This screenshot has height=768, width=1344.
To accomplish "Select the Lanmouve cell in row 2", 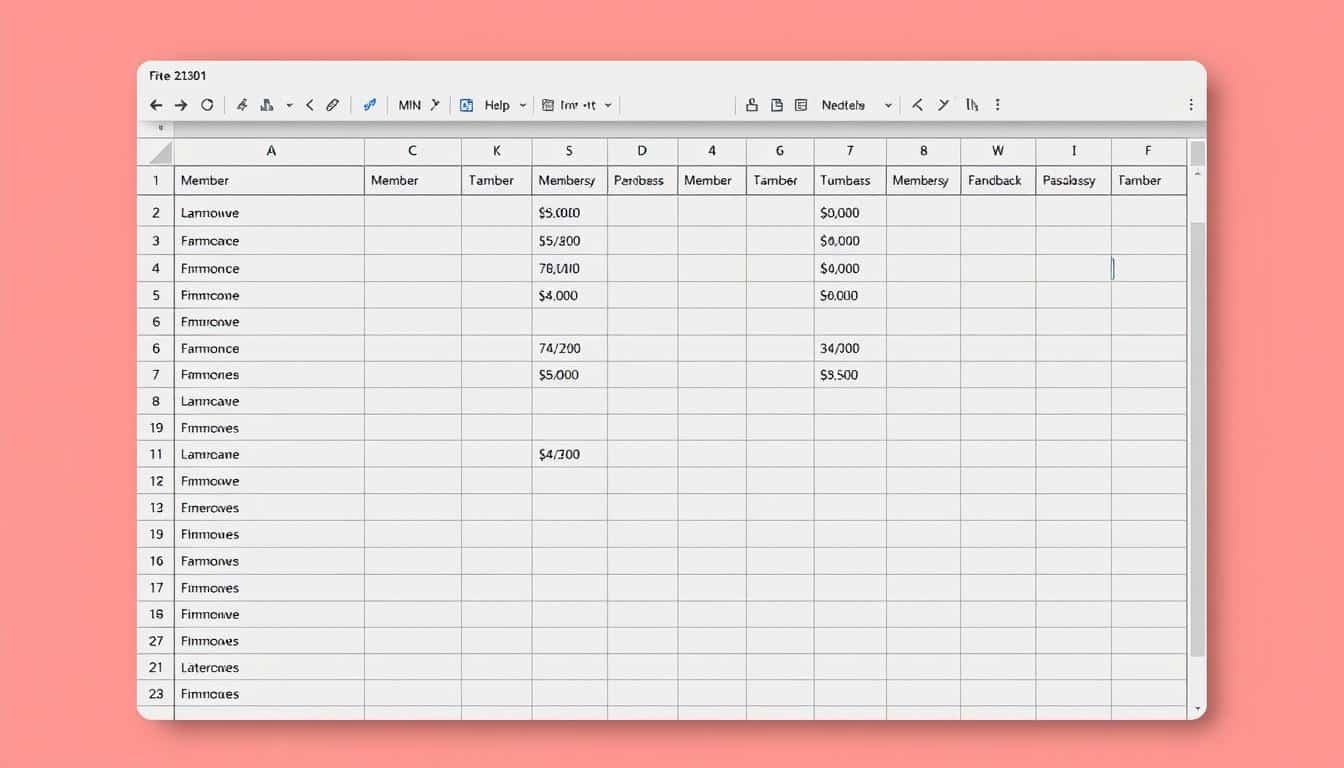I will pyautogui.click(x=270, y=213).
